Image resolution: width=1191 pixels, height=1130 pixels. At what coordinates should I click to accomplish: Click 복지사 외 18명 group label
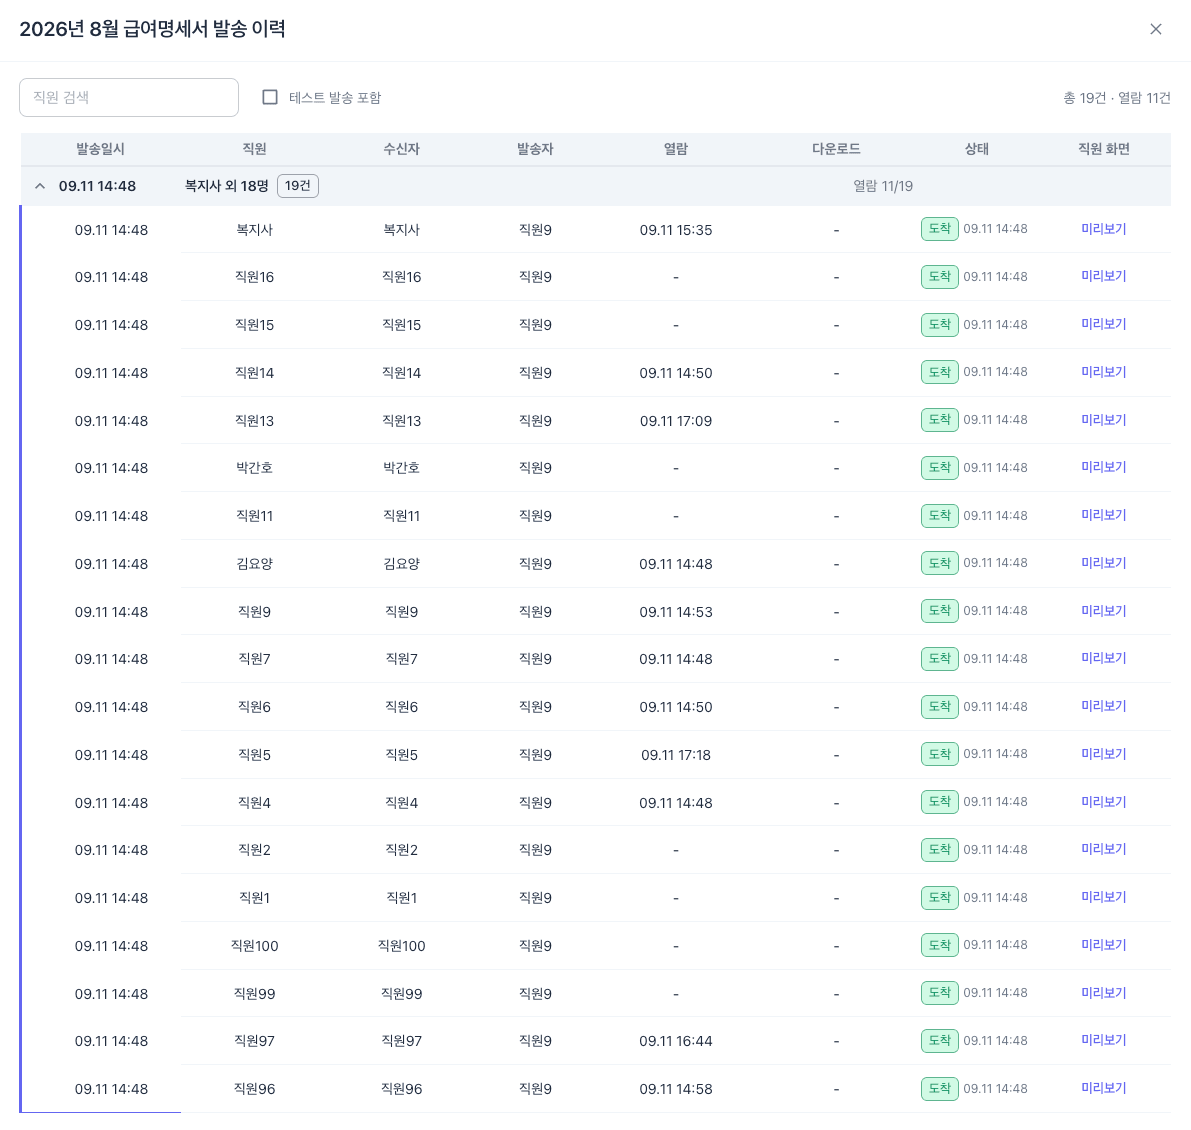[226, 186]
